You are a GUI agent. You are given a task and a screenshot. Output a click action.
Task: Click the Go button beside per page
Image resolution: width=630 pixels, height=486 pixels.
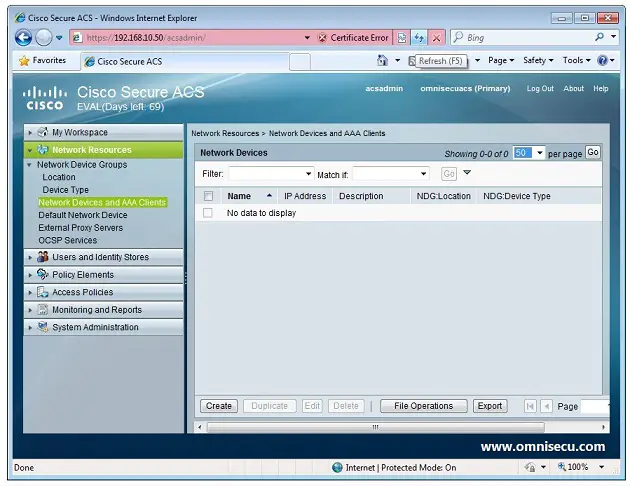[593, 152]
